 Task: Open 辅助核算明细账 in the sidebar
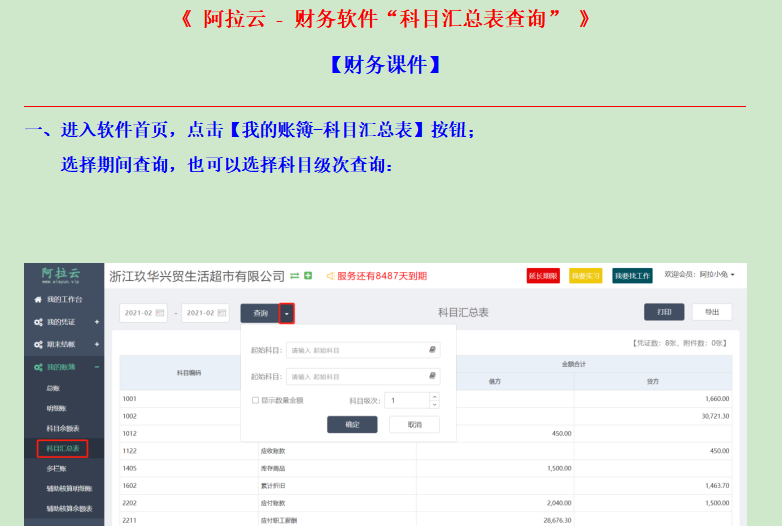pyautogui.click(x=69, y=489)
